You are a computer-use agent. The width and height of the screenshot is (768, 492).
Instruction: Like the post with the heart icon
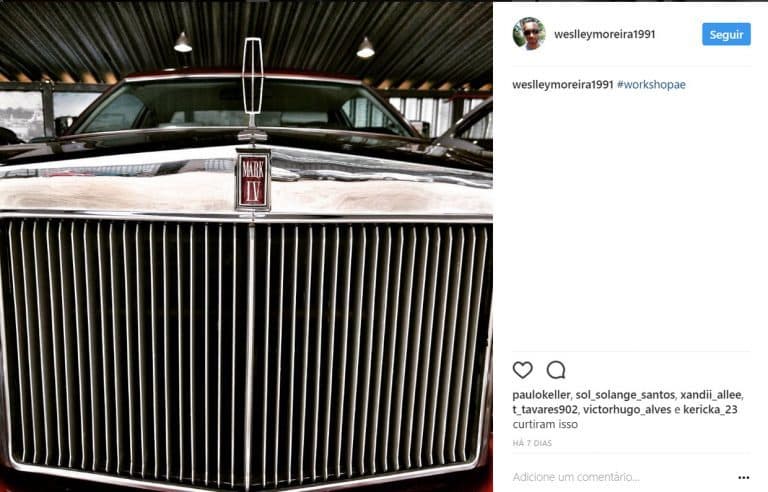tap(522, 370)
